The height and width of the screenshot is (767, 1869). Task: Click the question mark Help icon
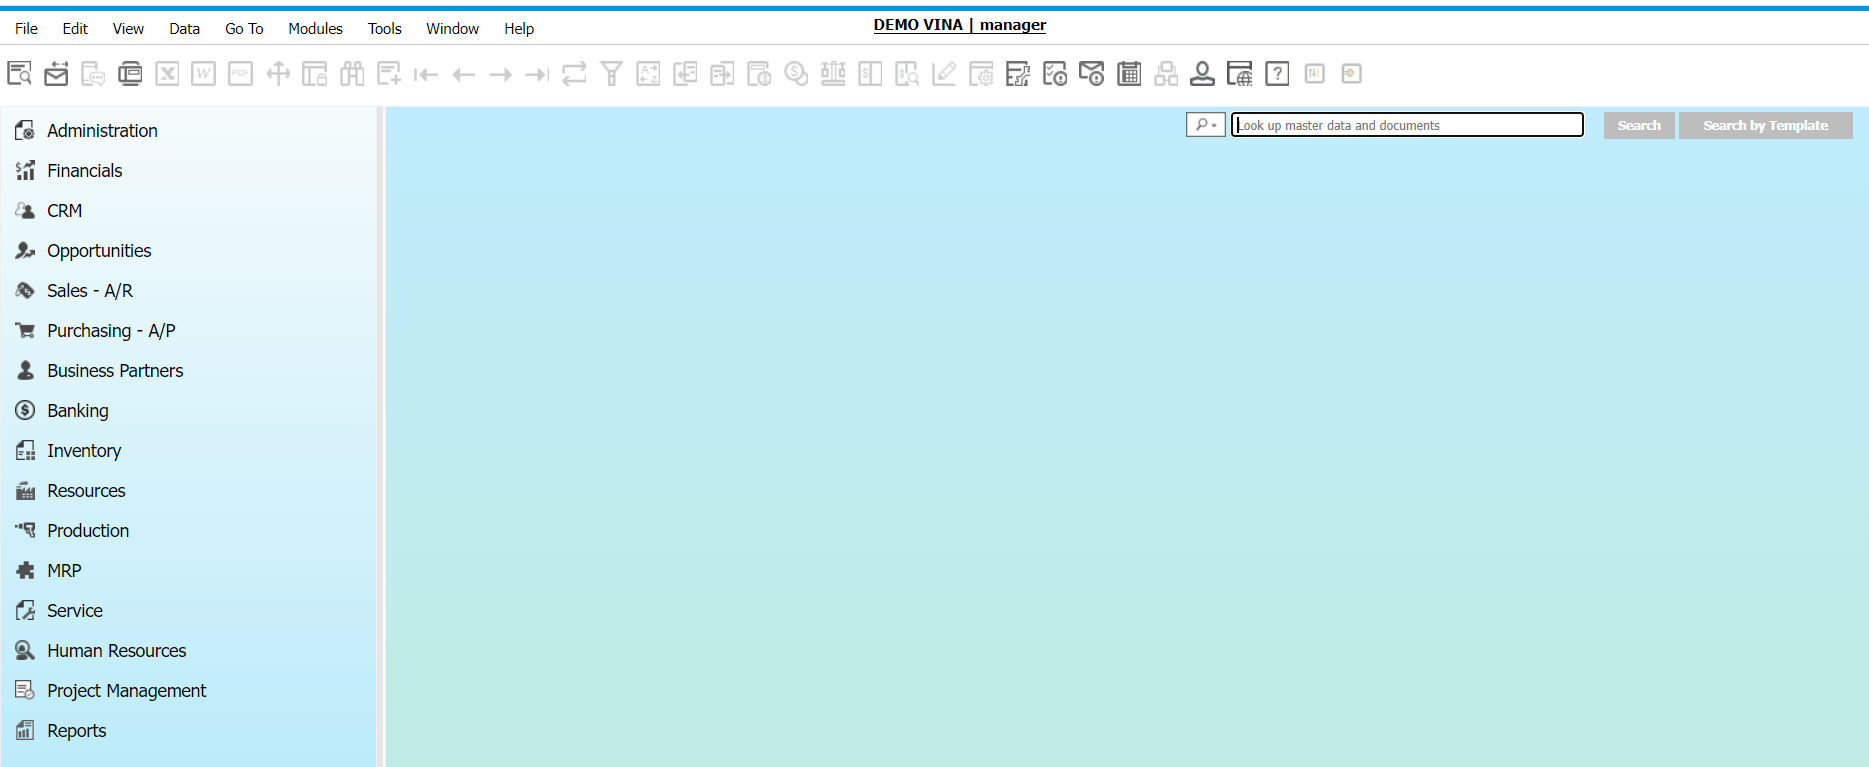1277,73
